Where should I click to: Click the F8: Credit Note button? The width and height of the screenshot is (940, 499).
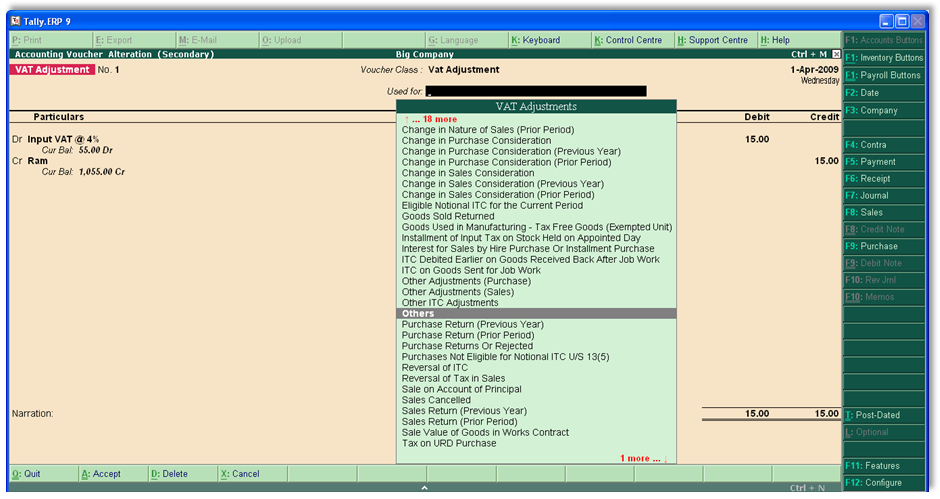point(884,229)
